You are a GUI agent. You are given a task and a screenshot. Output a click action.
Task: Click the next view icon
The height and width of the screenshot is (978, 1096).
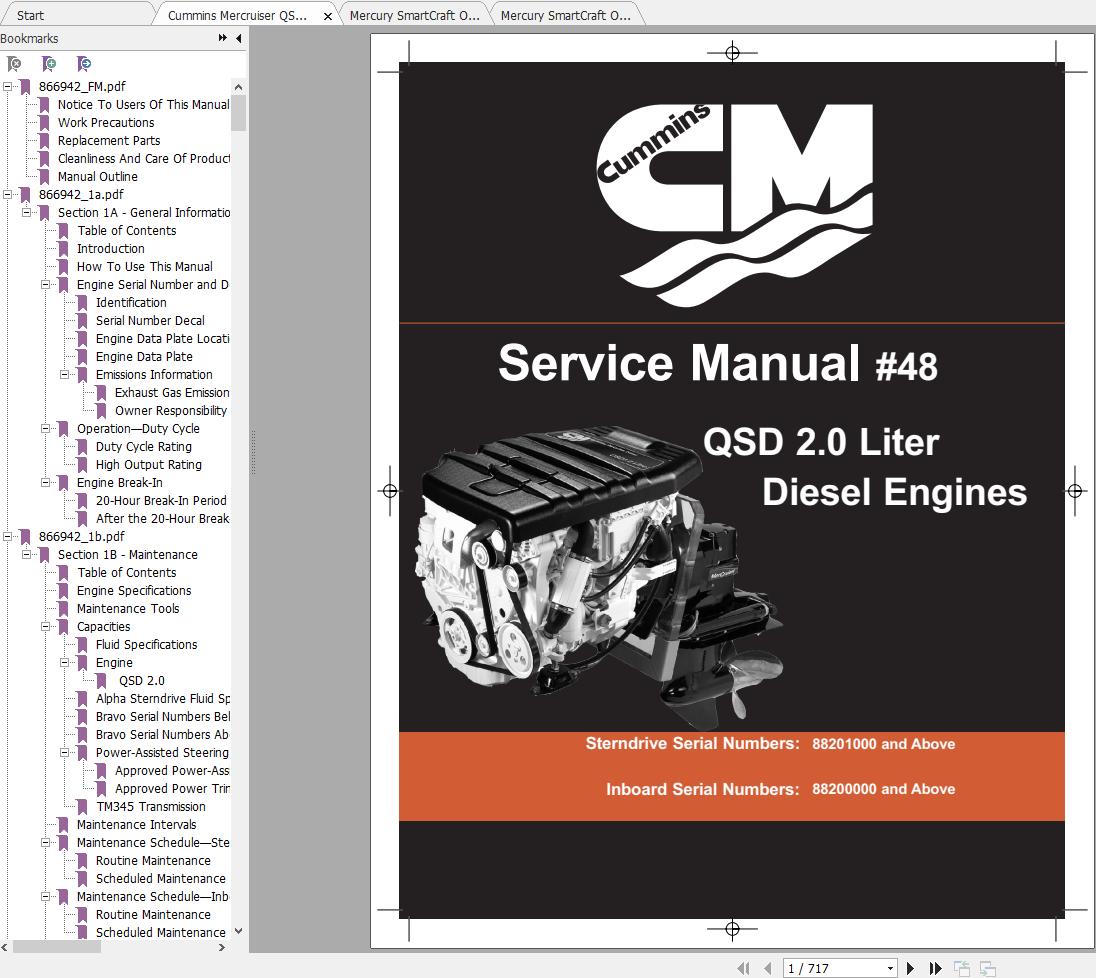986,967
